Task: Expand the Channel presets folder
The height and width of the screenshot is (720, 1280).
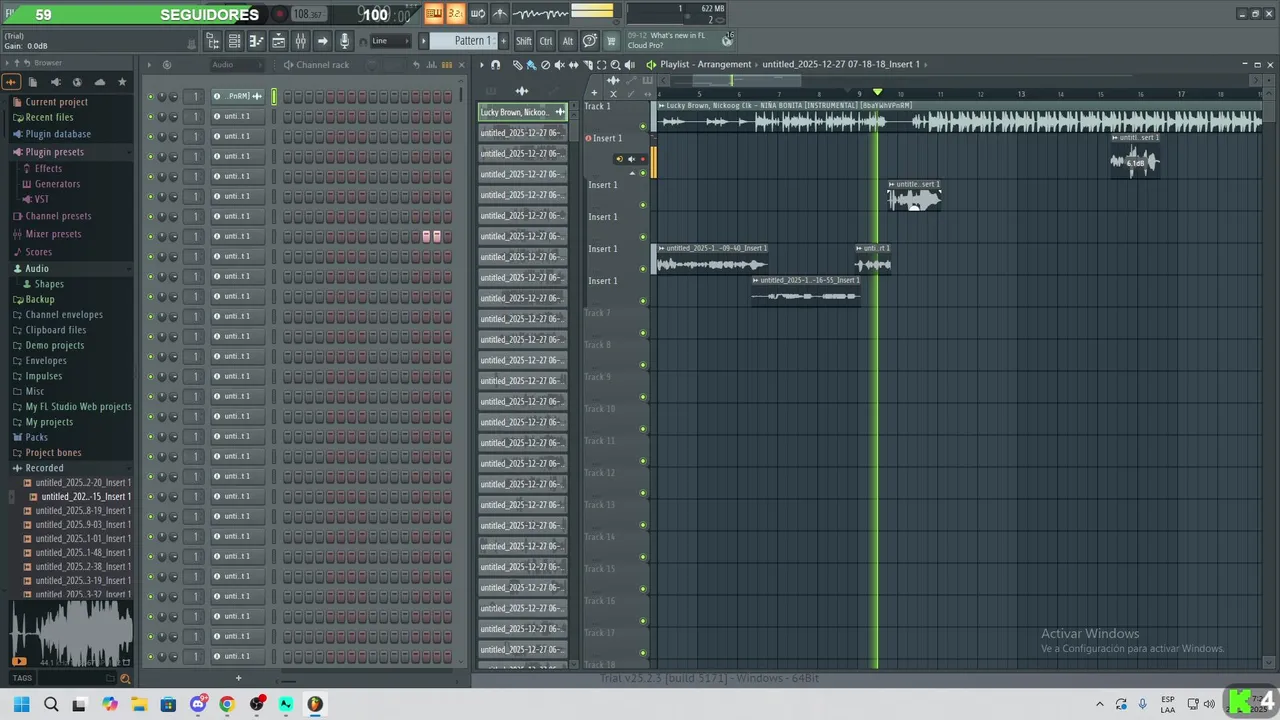Action: 58,216
